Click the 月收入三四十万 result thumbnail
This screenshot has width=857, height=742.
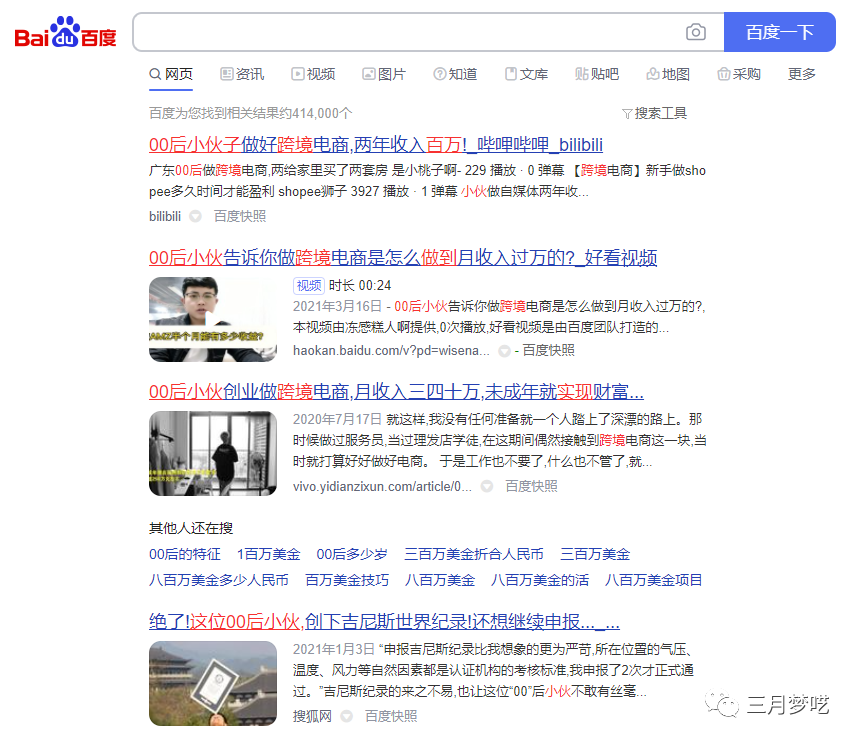tap(213, 454)
